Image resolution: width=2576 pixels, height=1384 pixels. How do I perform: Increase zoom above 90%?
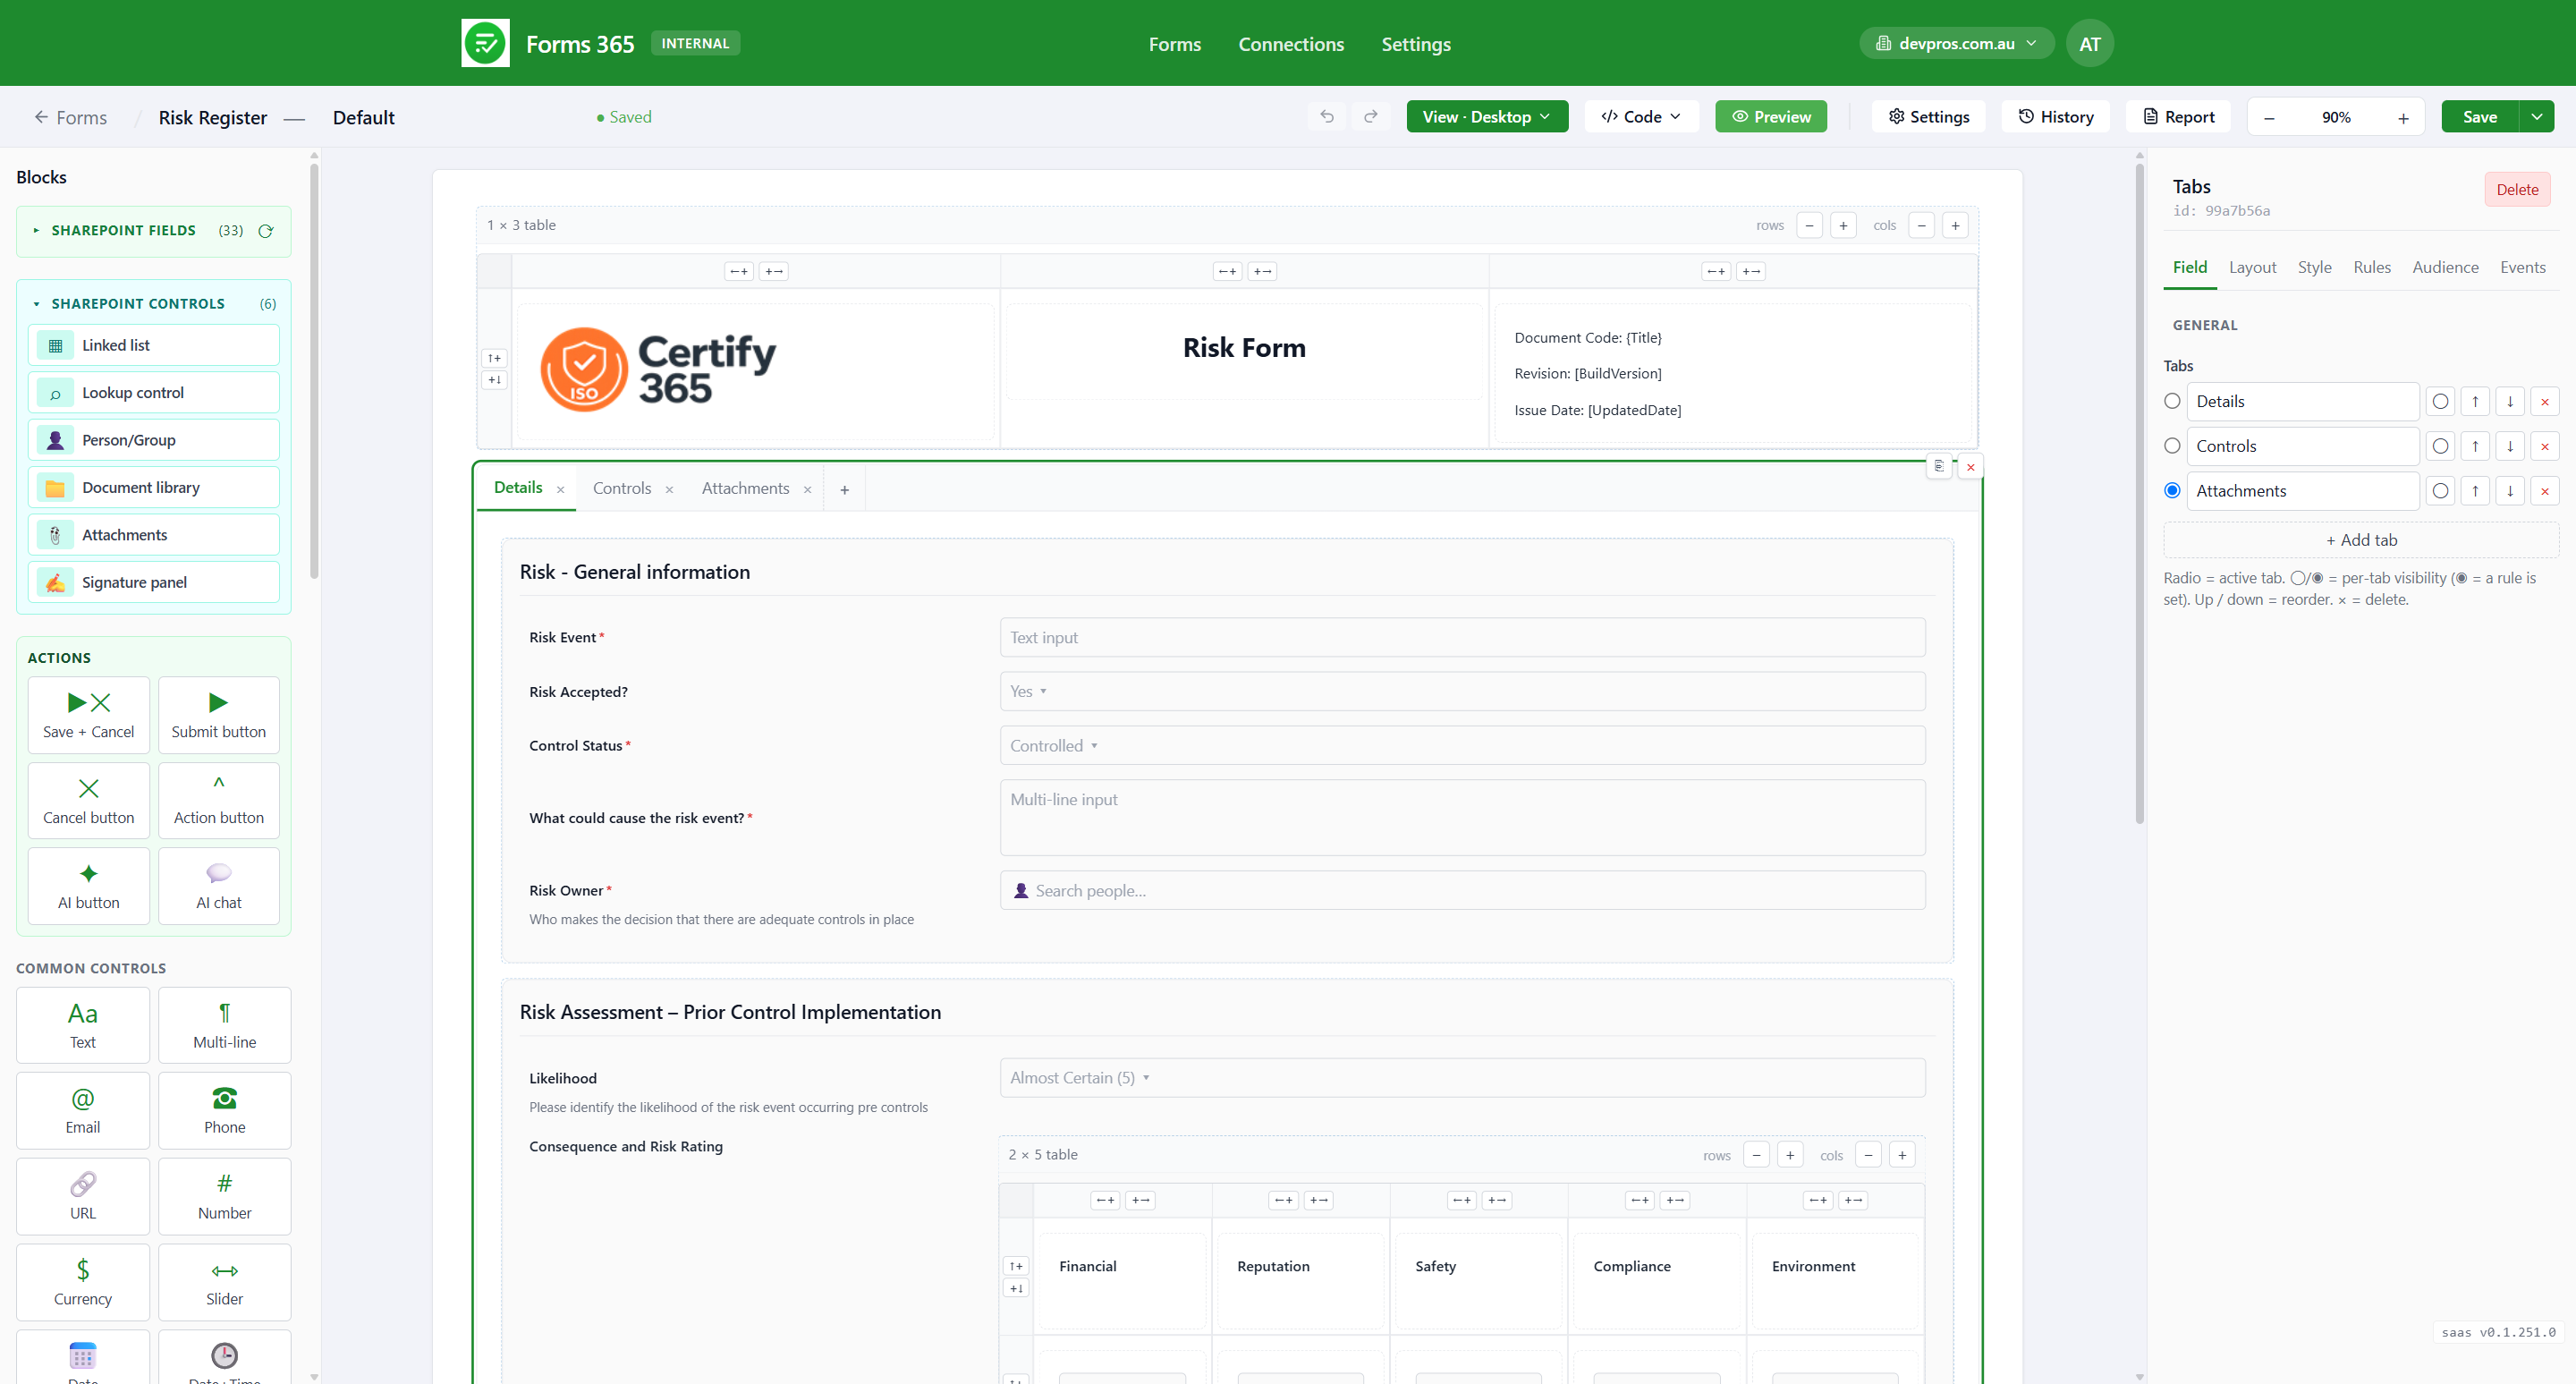pyautogui.click(x=2402, y=117)
